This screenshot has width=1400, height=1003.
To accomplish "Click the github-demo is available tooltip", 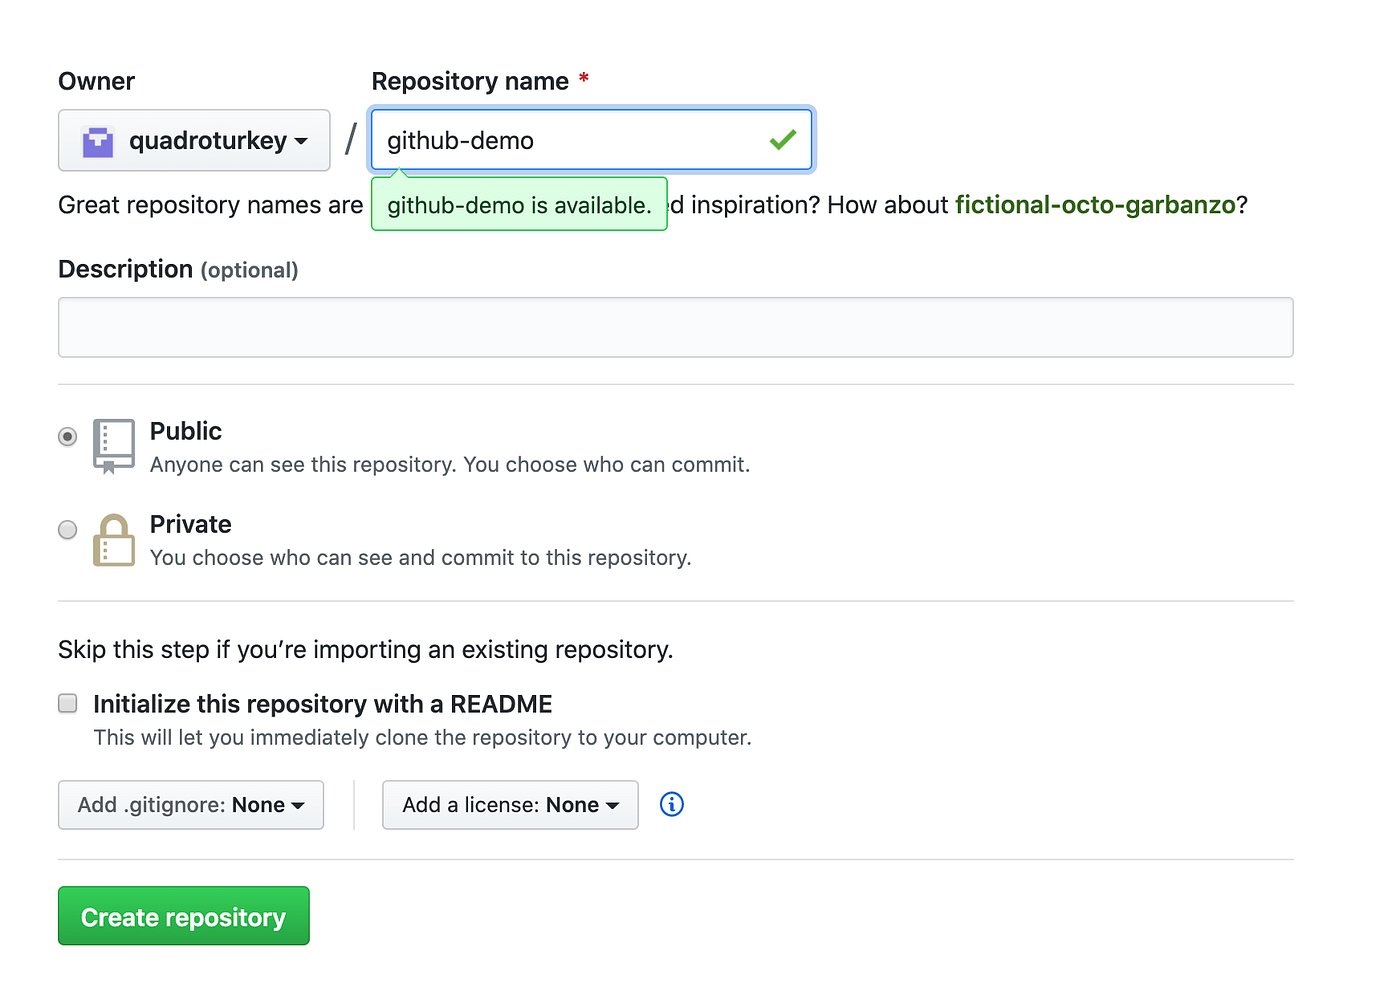I will click(x=519, y=205).
